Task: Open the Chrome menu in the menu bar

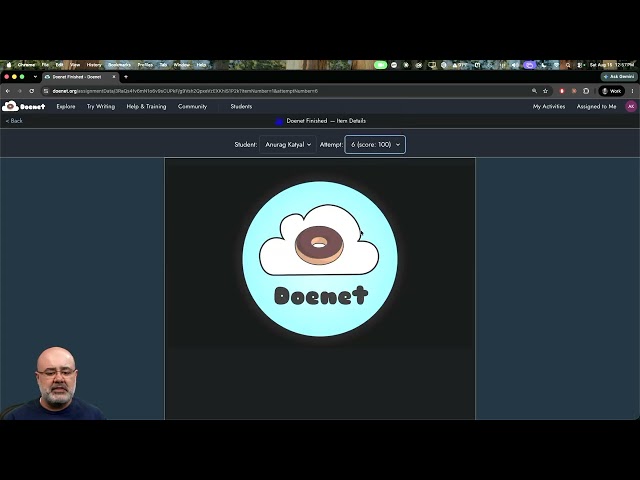Action: click(26, 65)
